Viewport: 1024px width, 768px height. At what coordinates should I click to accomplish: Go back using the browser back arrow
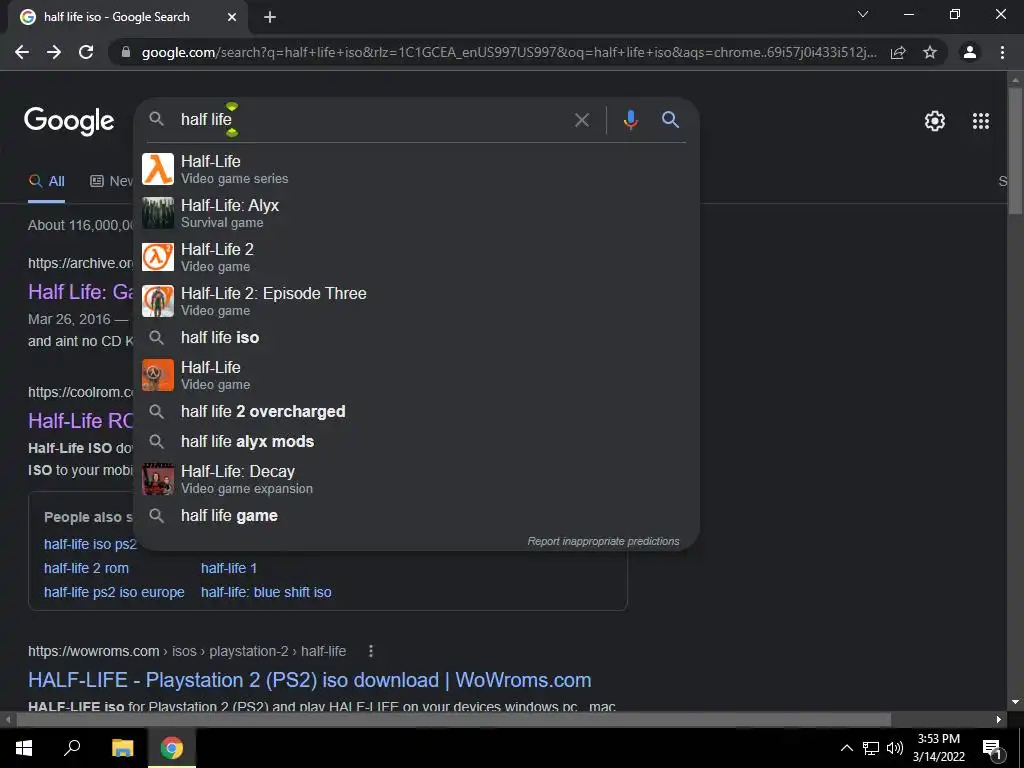22,52
